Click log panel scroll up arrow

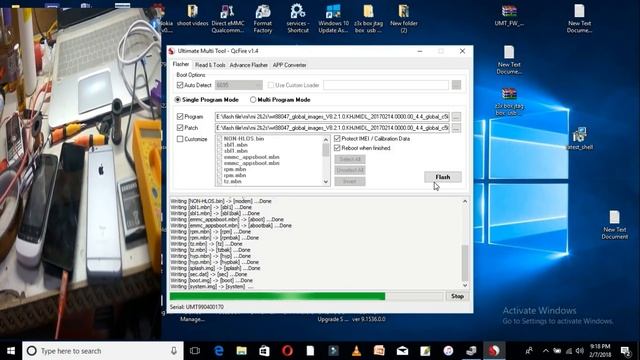464,201
